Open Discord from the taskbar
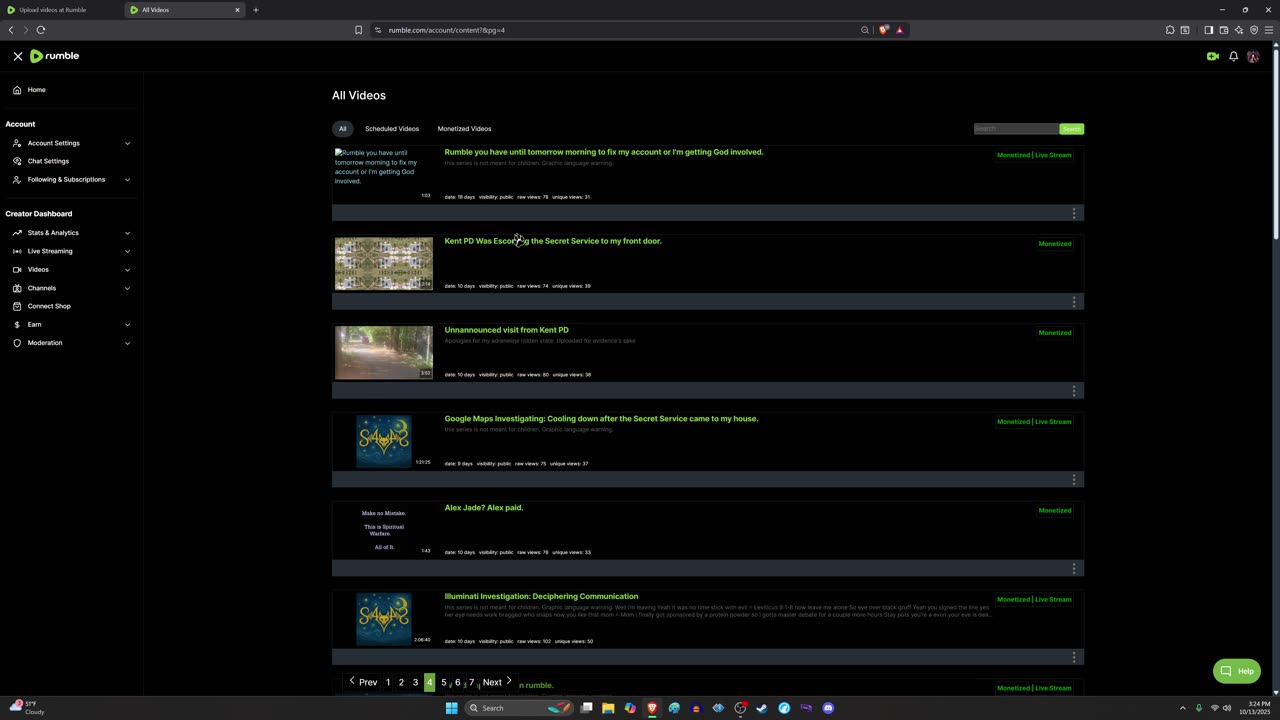Viewport: 1280px width, 720px height. coord(828,708)
